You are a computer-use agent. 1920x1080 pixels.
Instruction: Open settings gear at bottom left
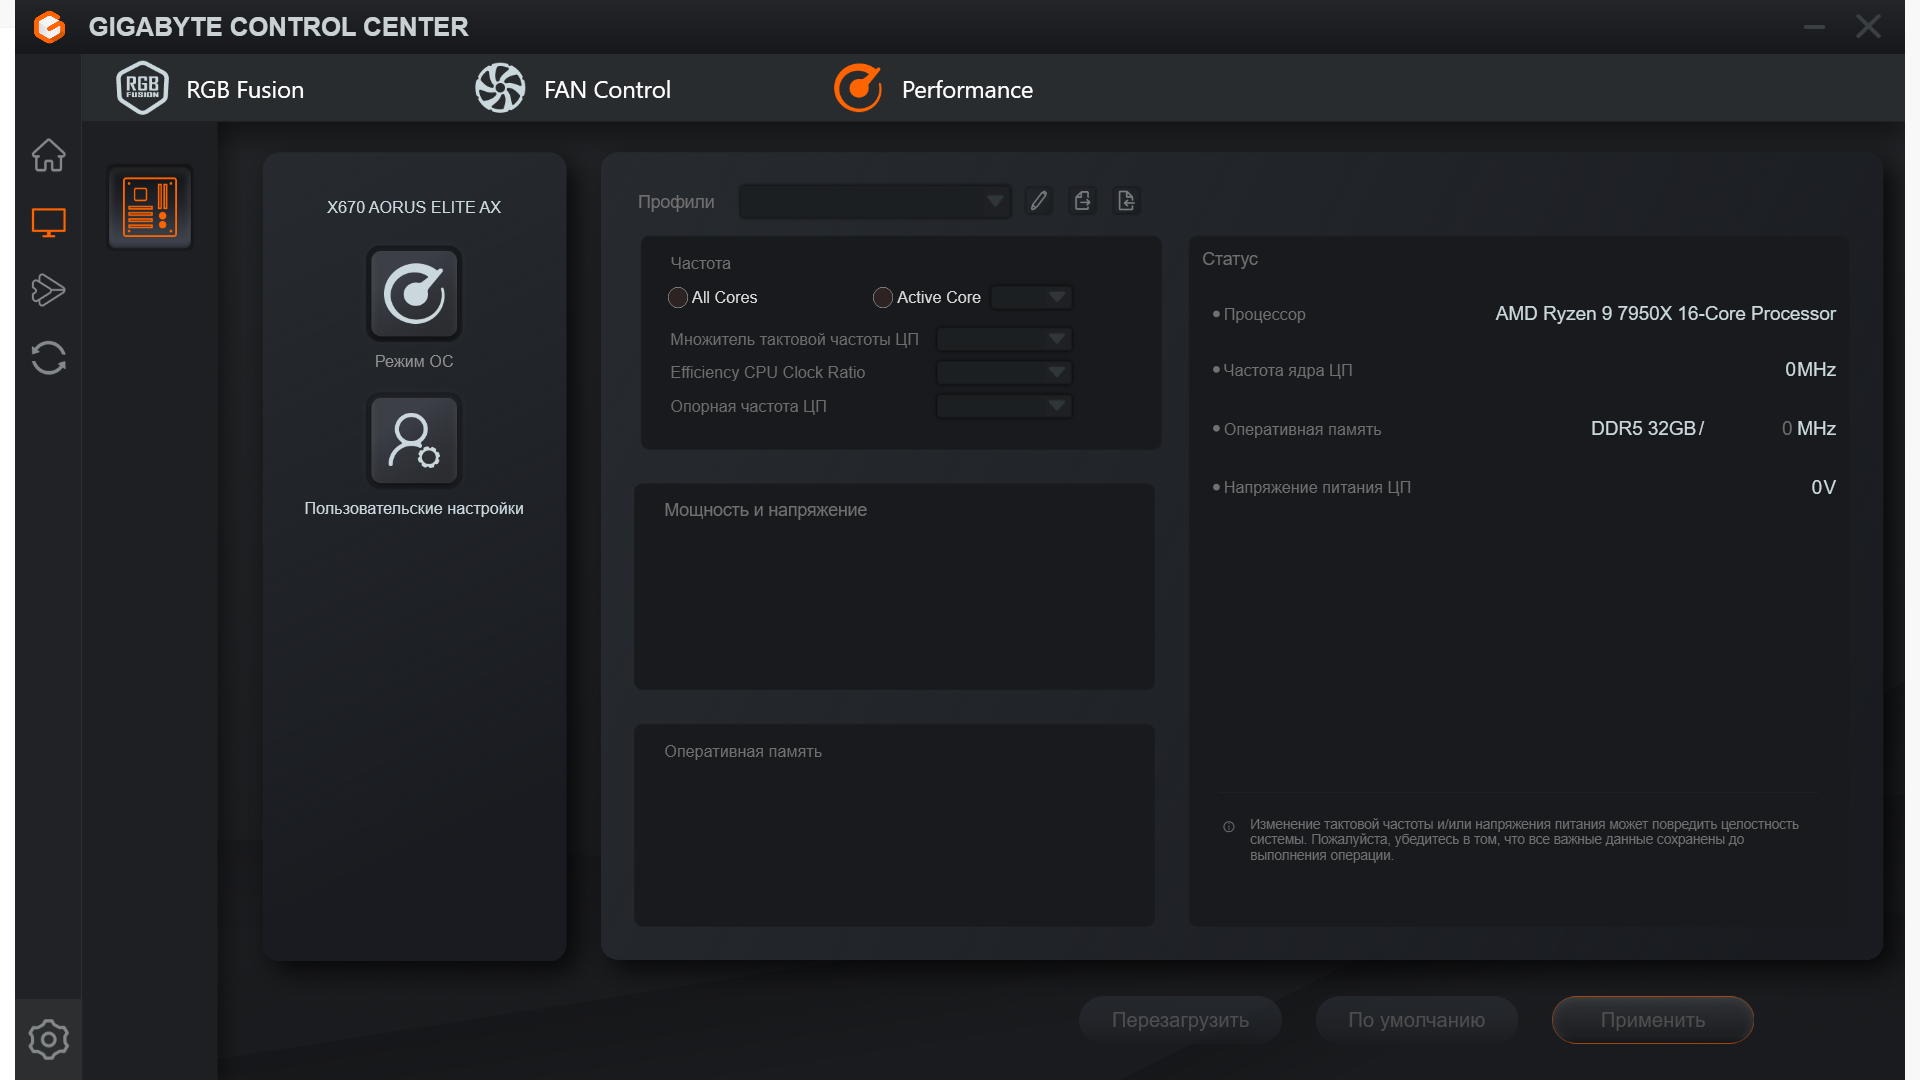pos(48,1039)
